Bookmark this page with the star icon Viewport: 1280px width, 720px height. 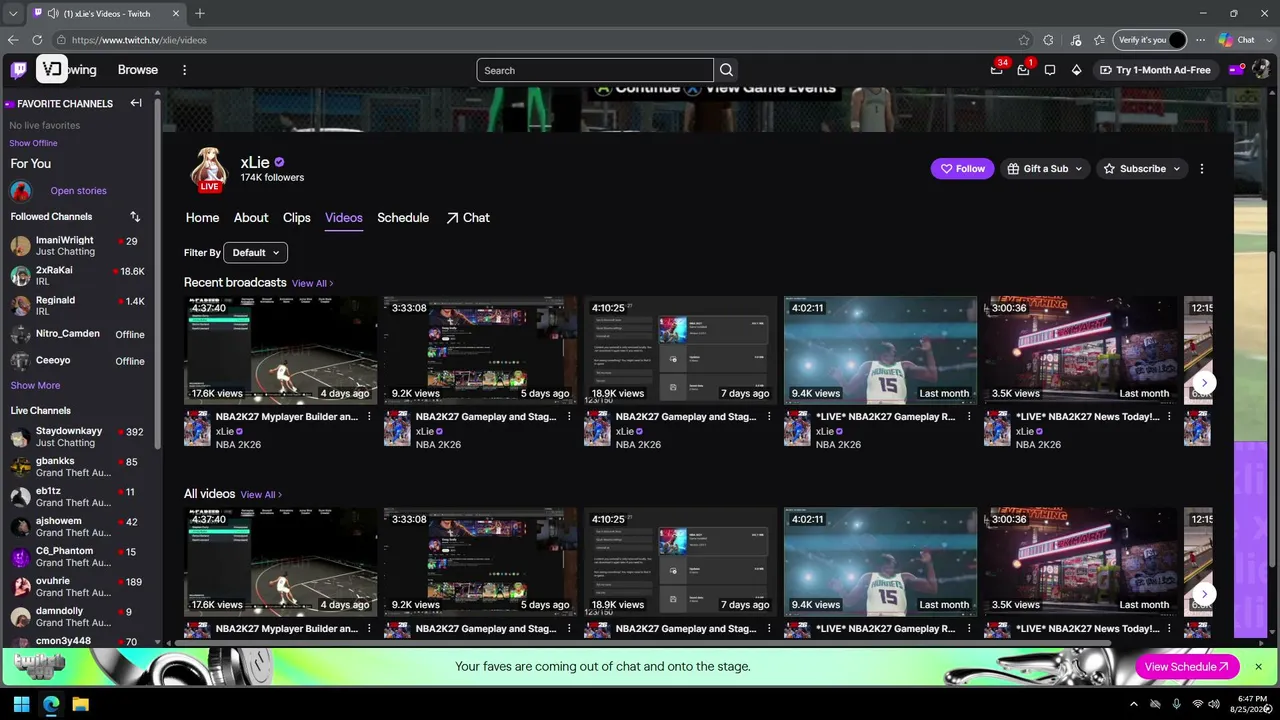coord(1024,40)
